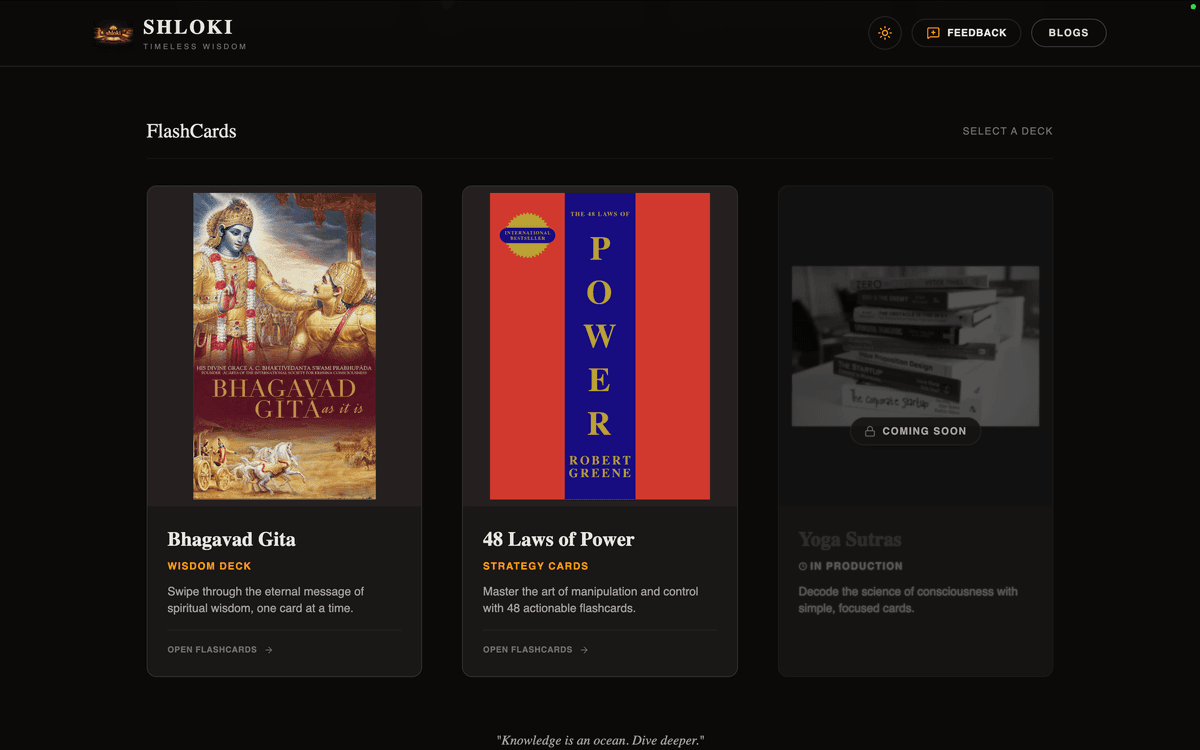Open the 48 Laws of Power cover
Screen dimensions: 1200x750
pos(599,346)
